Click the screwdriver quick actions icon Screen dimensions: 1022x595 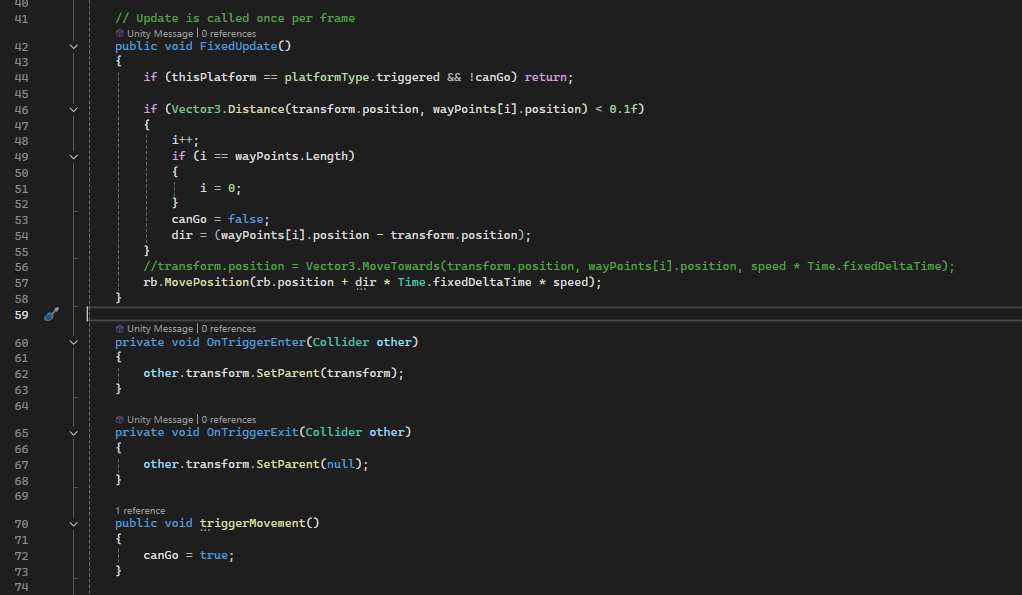click(52, 314)
